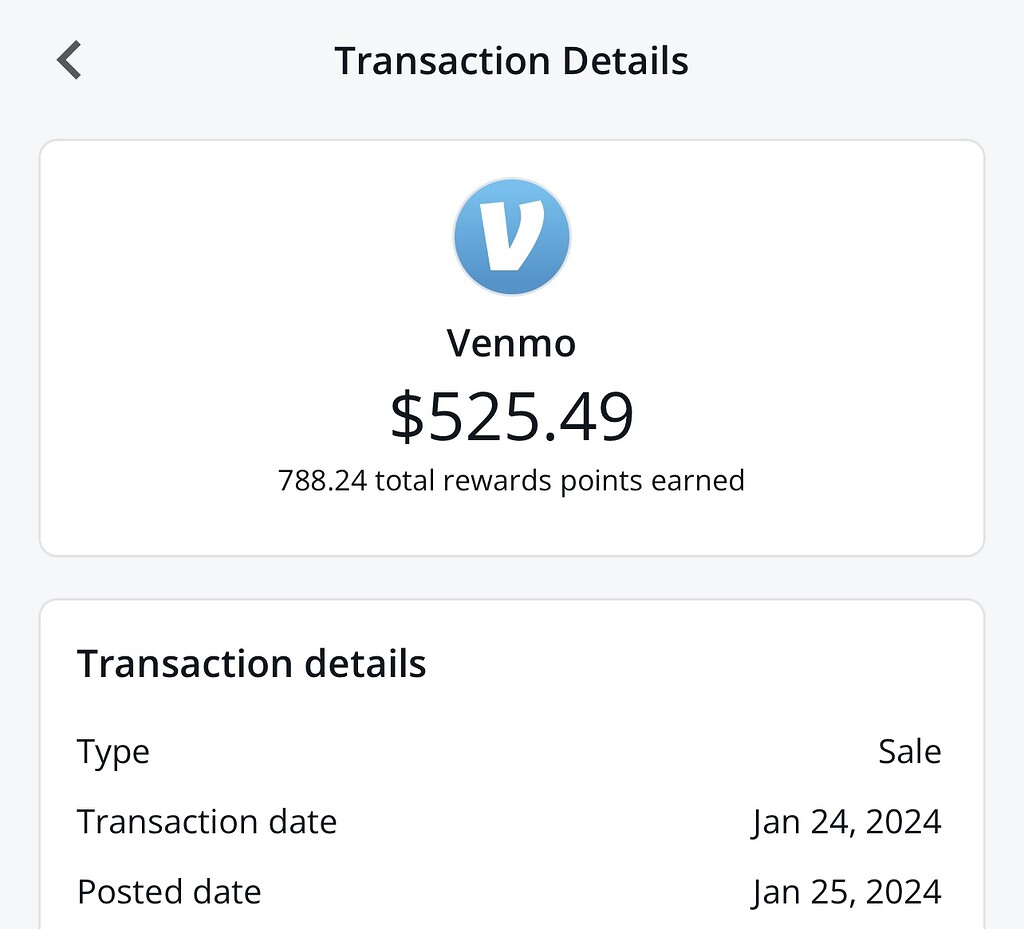The height and width of the screenshot is (929, 1024).
Task: Click the V inside the Venmo badge
Action: pyautogui.click(x=512, y=236)
